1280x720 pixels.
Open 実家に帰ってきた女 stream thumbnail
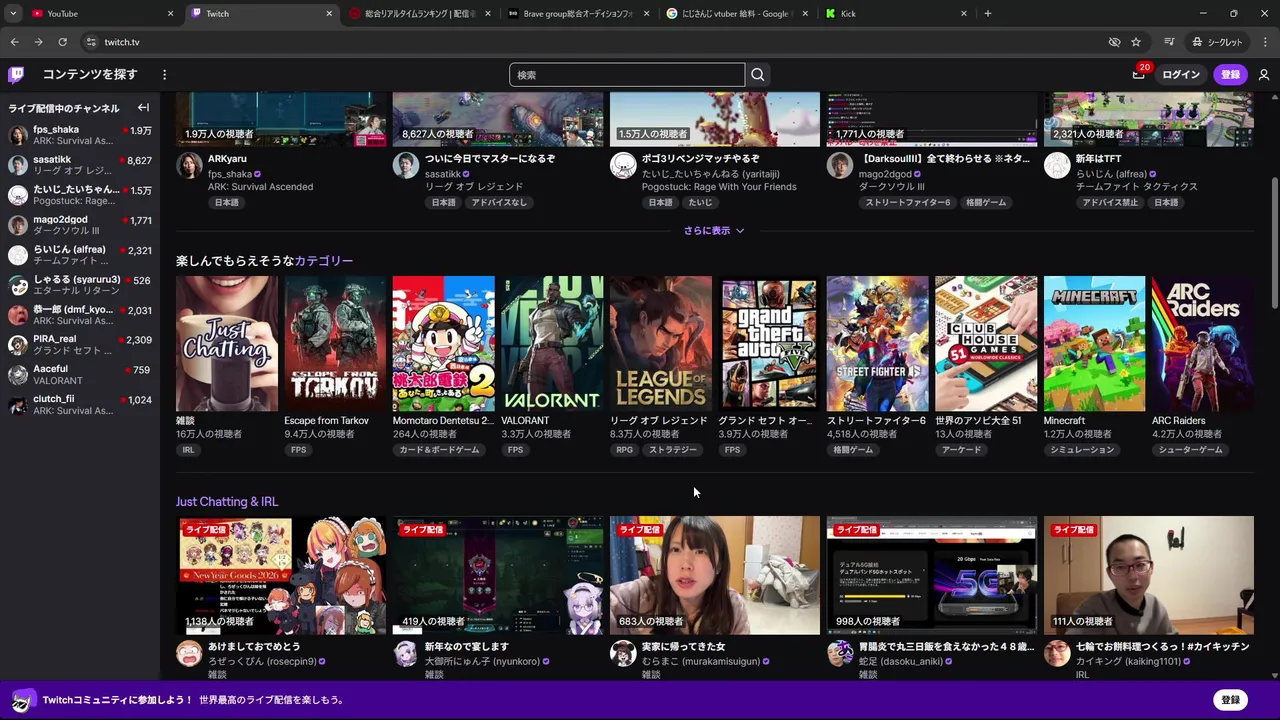point(714,575)
